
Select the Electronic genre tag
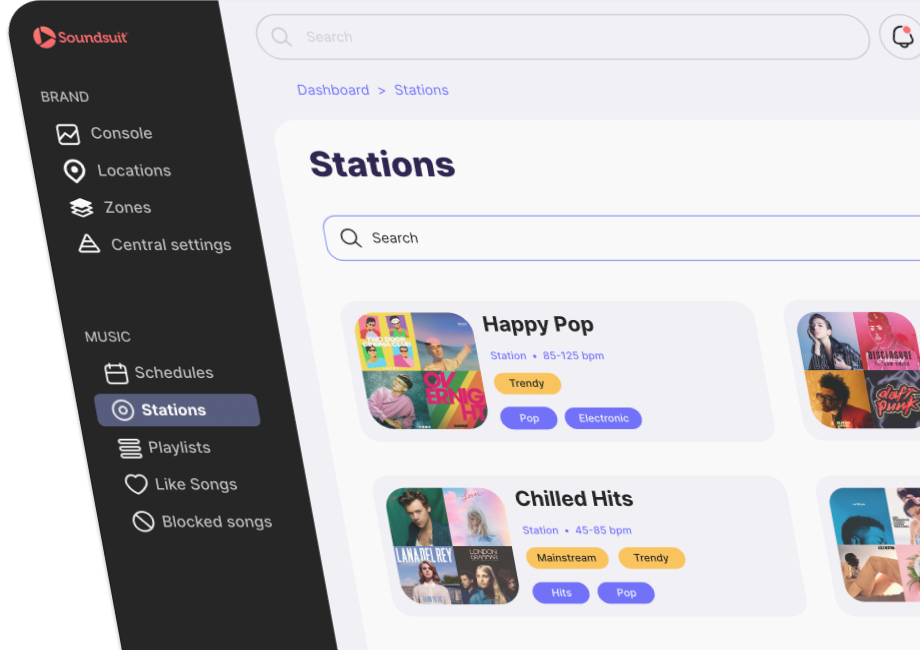click(x=603, y=418)
